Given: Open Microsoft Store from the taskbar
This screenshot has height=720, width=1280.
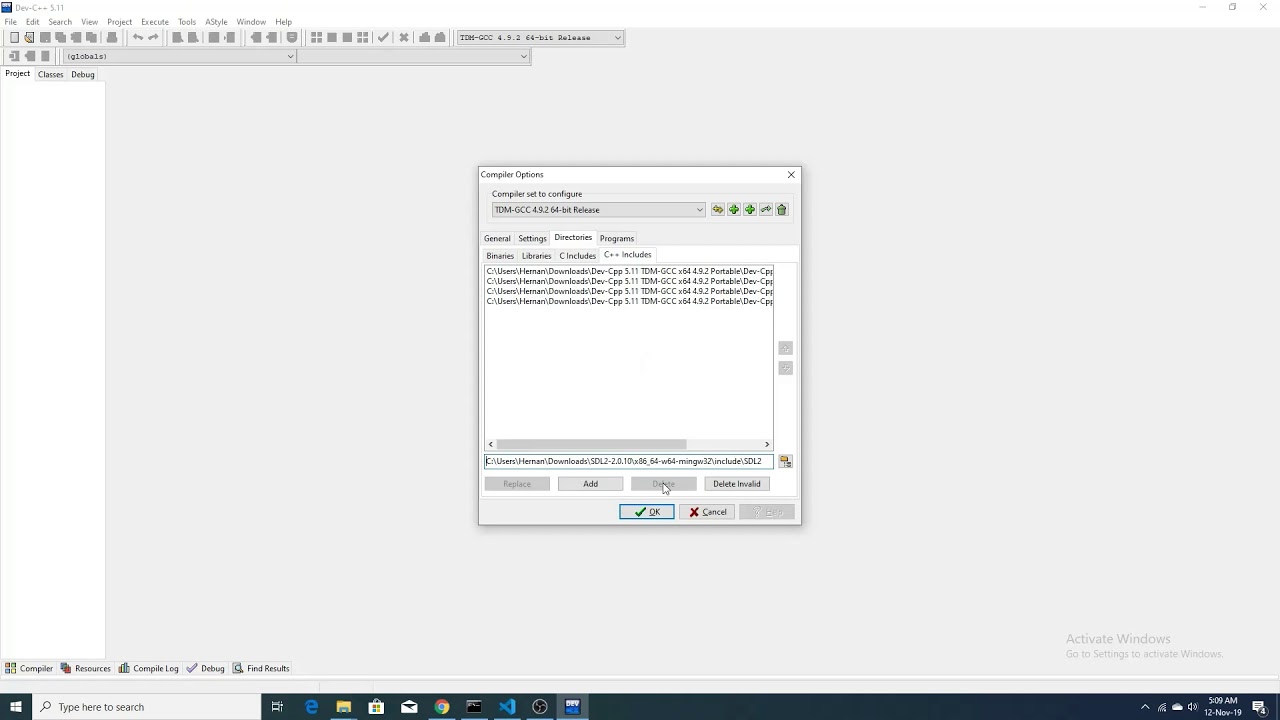Looking at the screenshot, I should (x=376, y=707).
